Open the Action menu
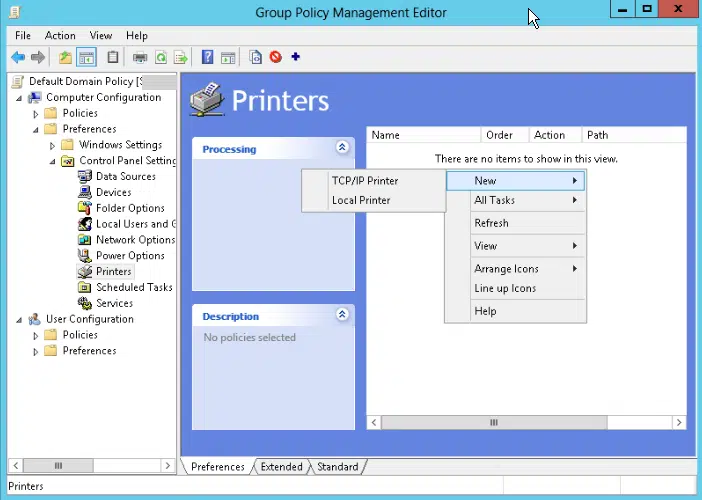This screenshot has height=500, width=702. pyautogui.click(x=60, y=35)
